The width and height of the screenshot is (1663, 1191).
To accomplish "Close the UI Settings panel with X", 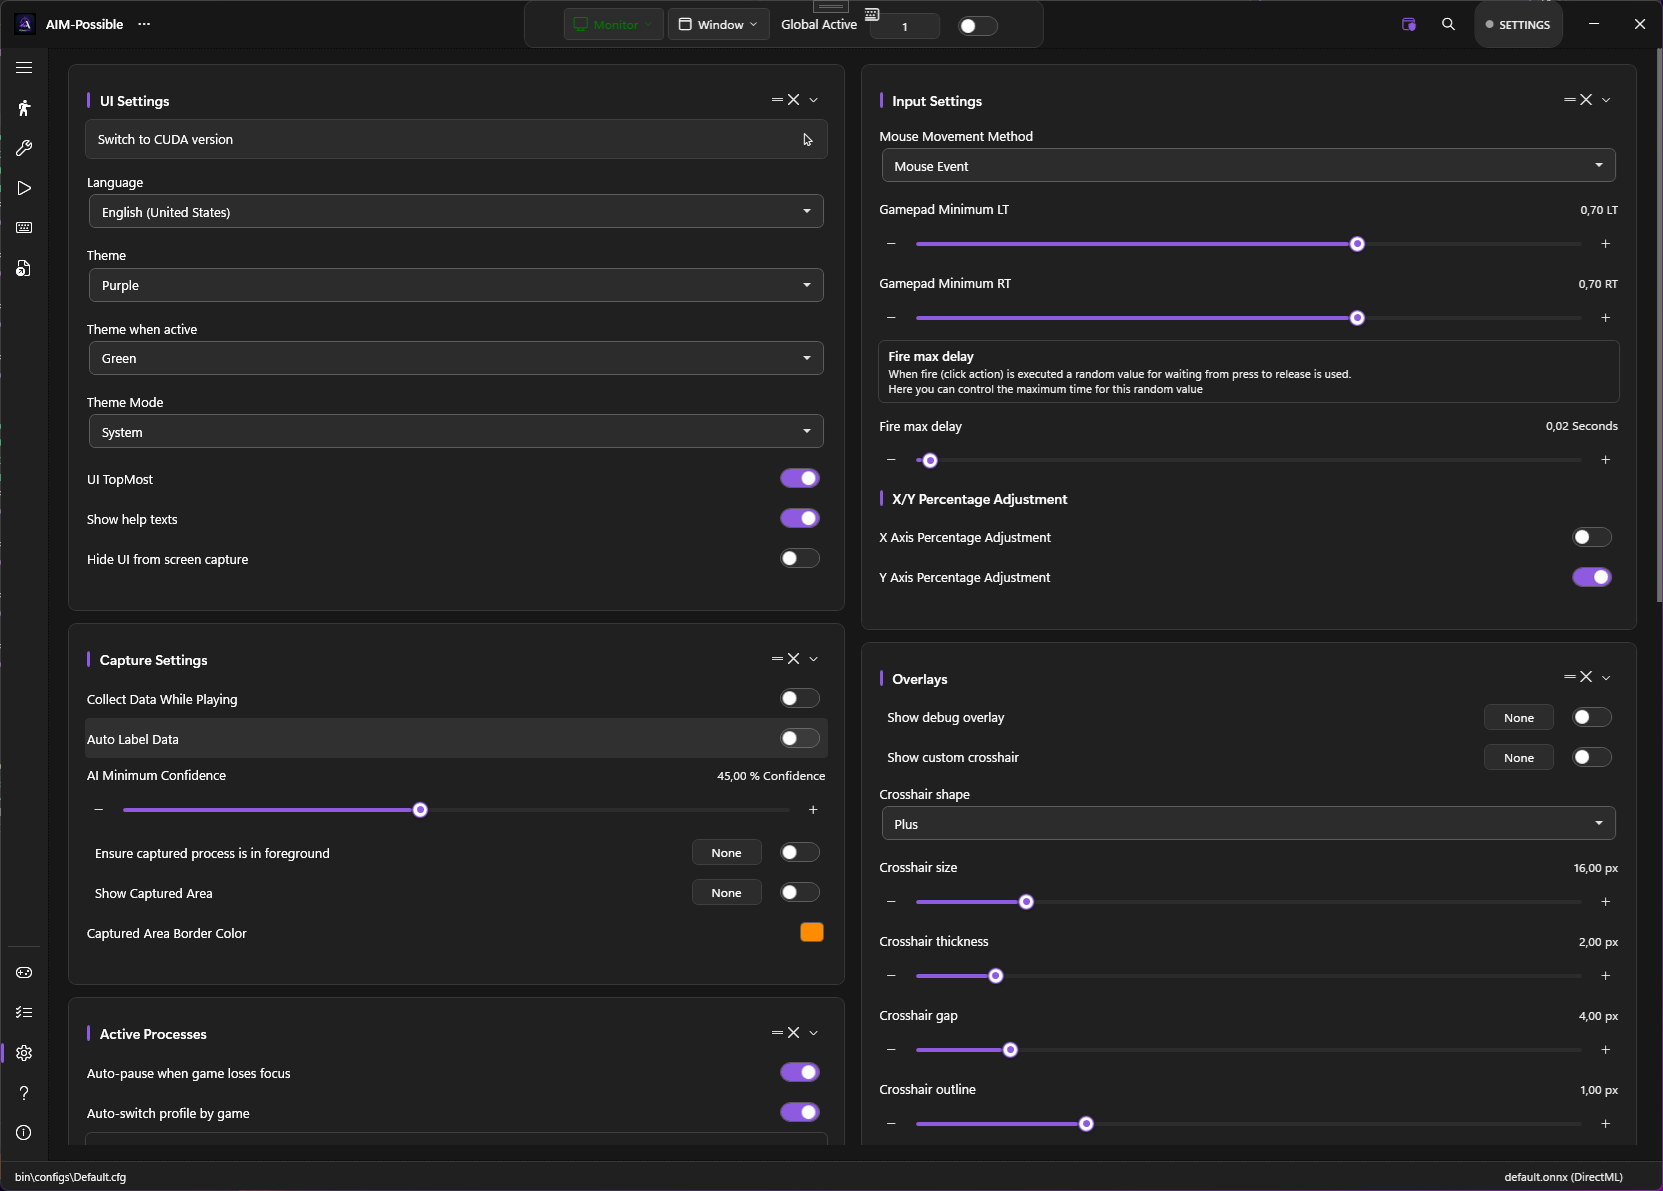I will tap(794, 100).
